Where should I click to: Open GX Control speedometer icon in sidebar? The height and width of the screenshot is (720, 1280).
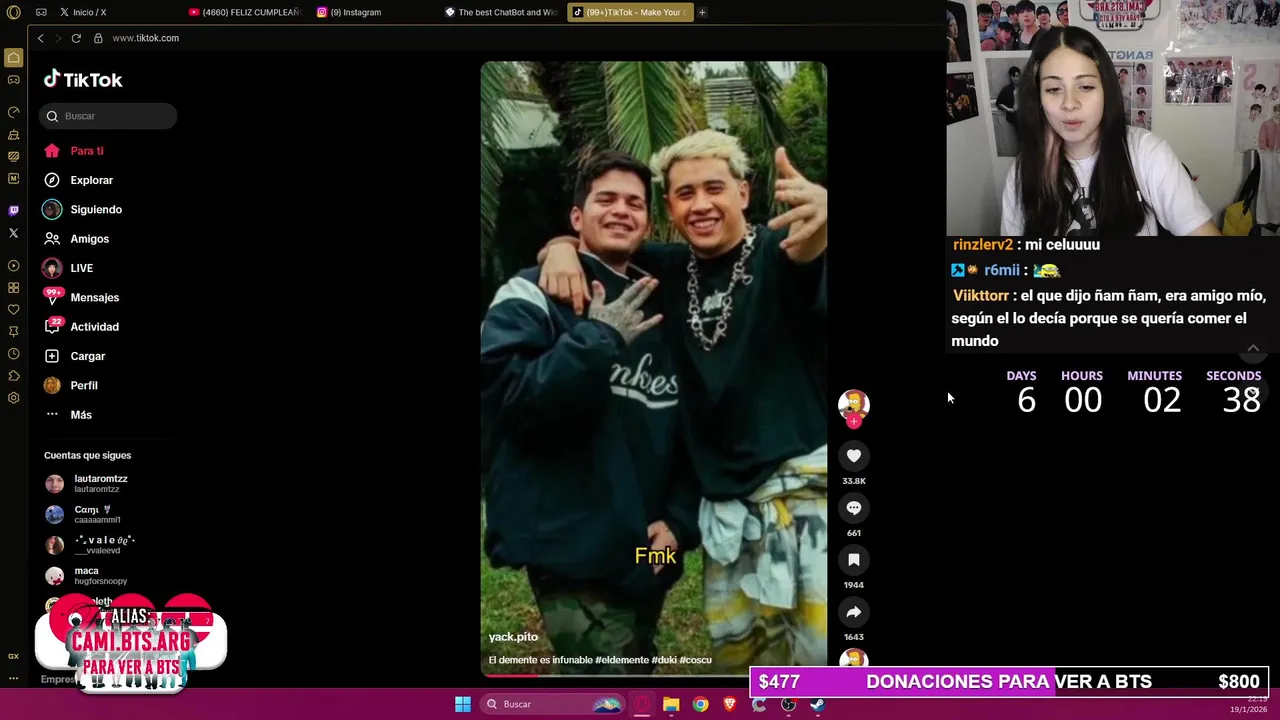(13, 112)
